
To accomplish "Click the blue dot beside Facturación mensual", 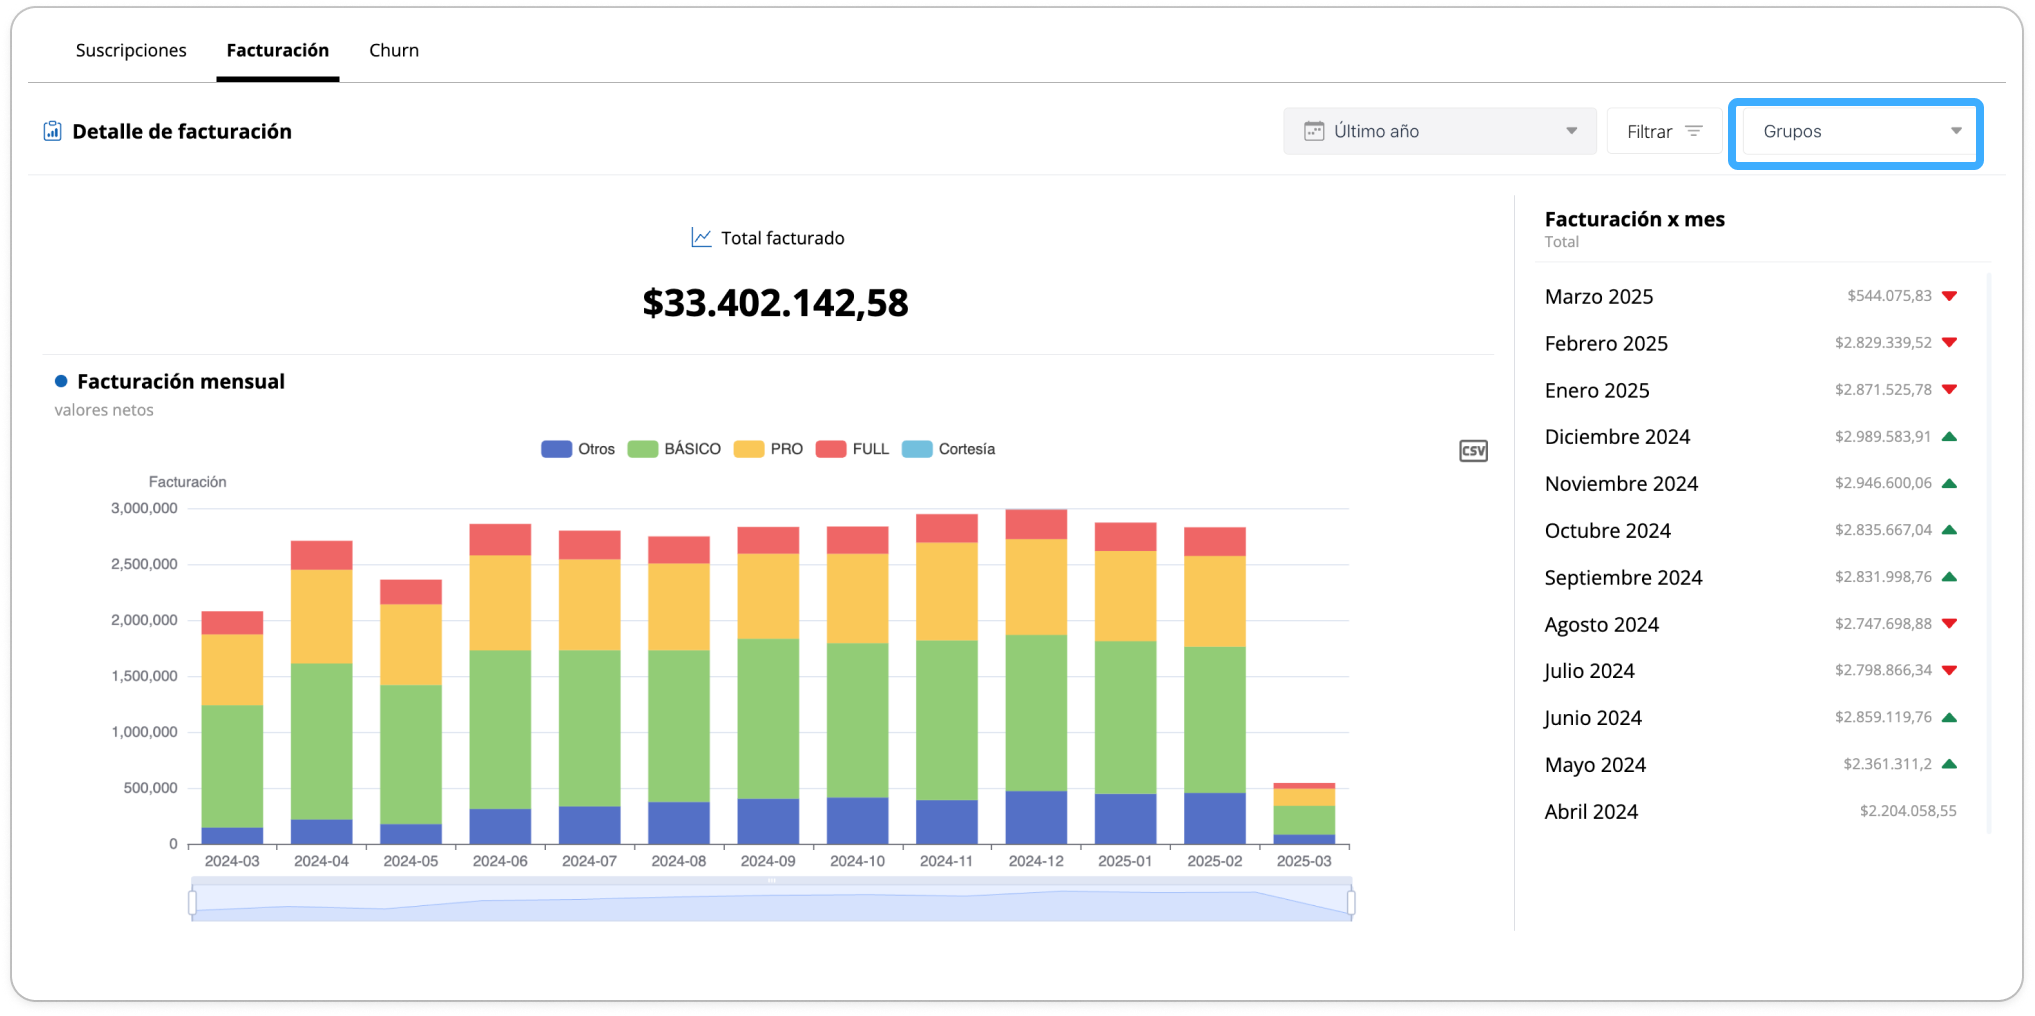I will [61, 381].
